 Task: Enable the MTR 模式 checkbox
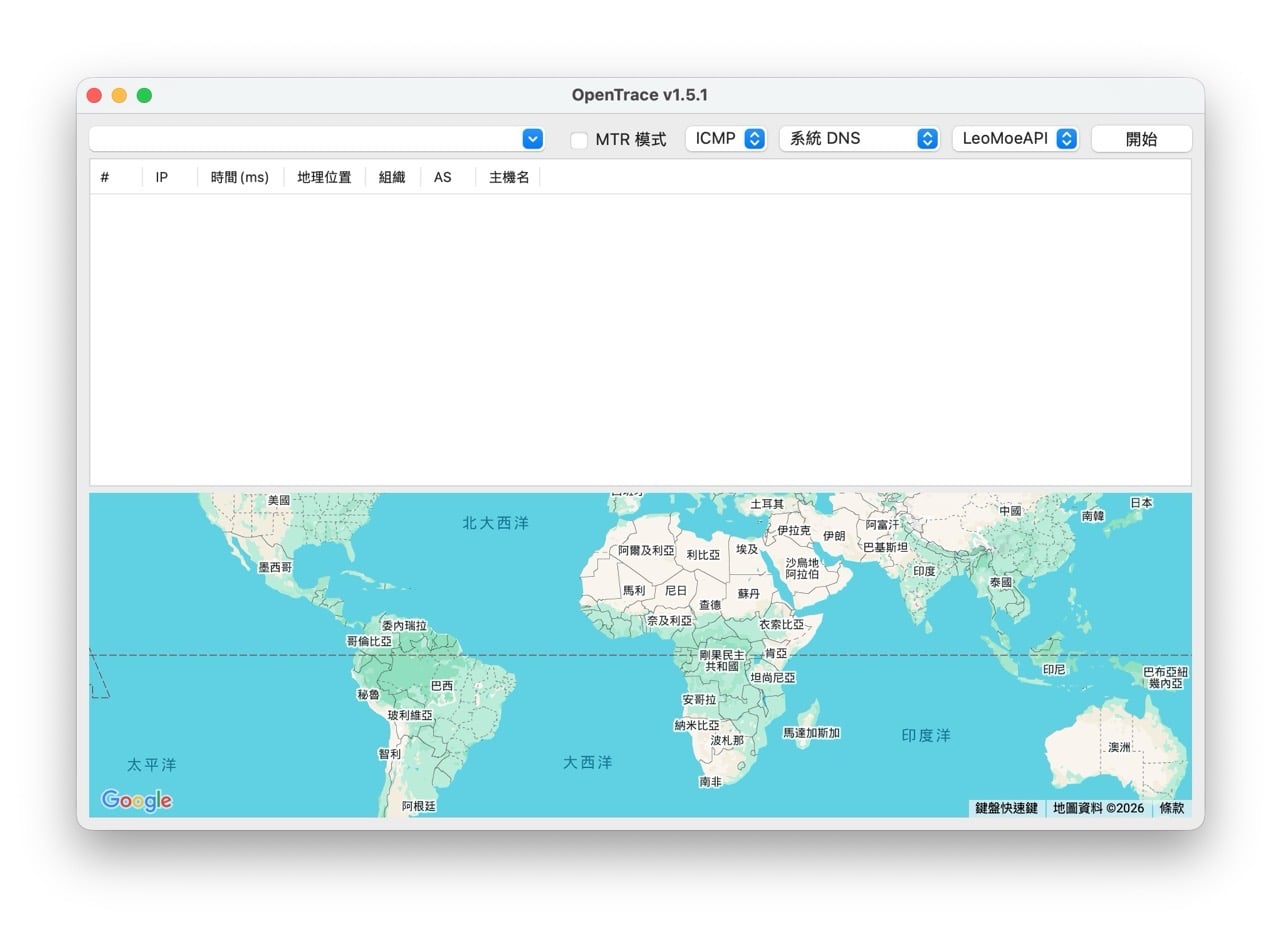[x=579, y=140]
